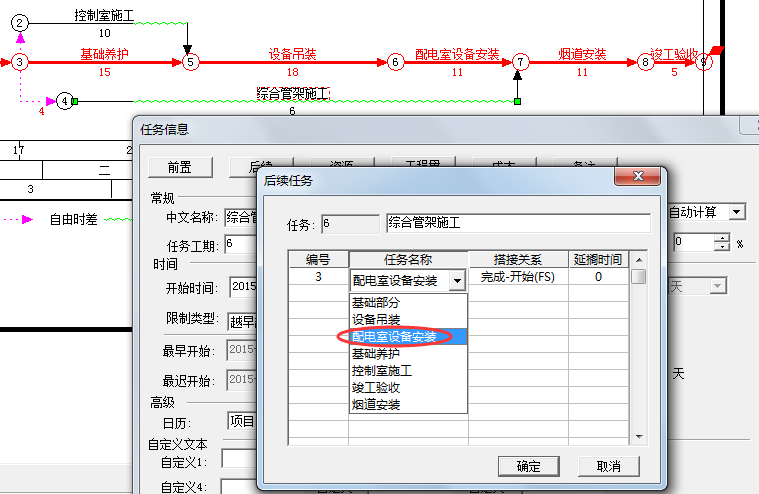Click green end handle below node 7
The width and height of the screenshot is (759, 494).
coord(517,101)
